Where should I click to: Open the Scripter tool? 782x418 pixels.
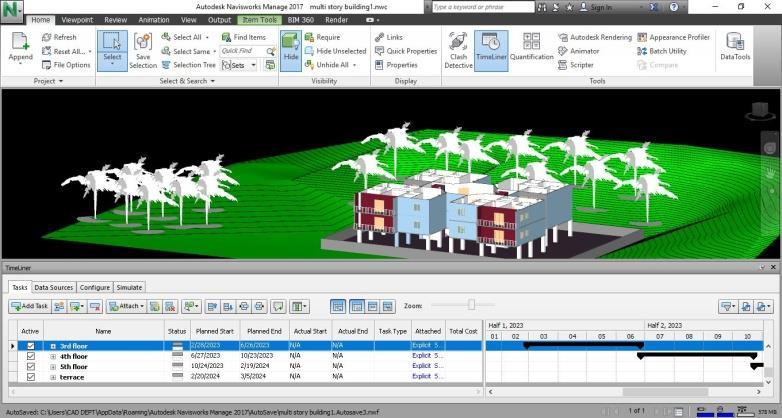[x=576, y=65]
